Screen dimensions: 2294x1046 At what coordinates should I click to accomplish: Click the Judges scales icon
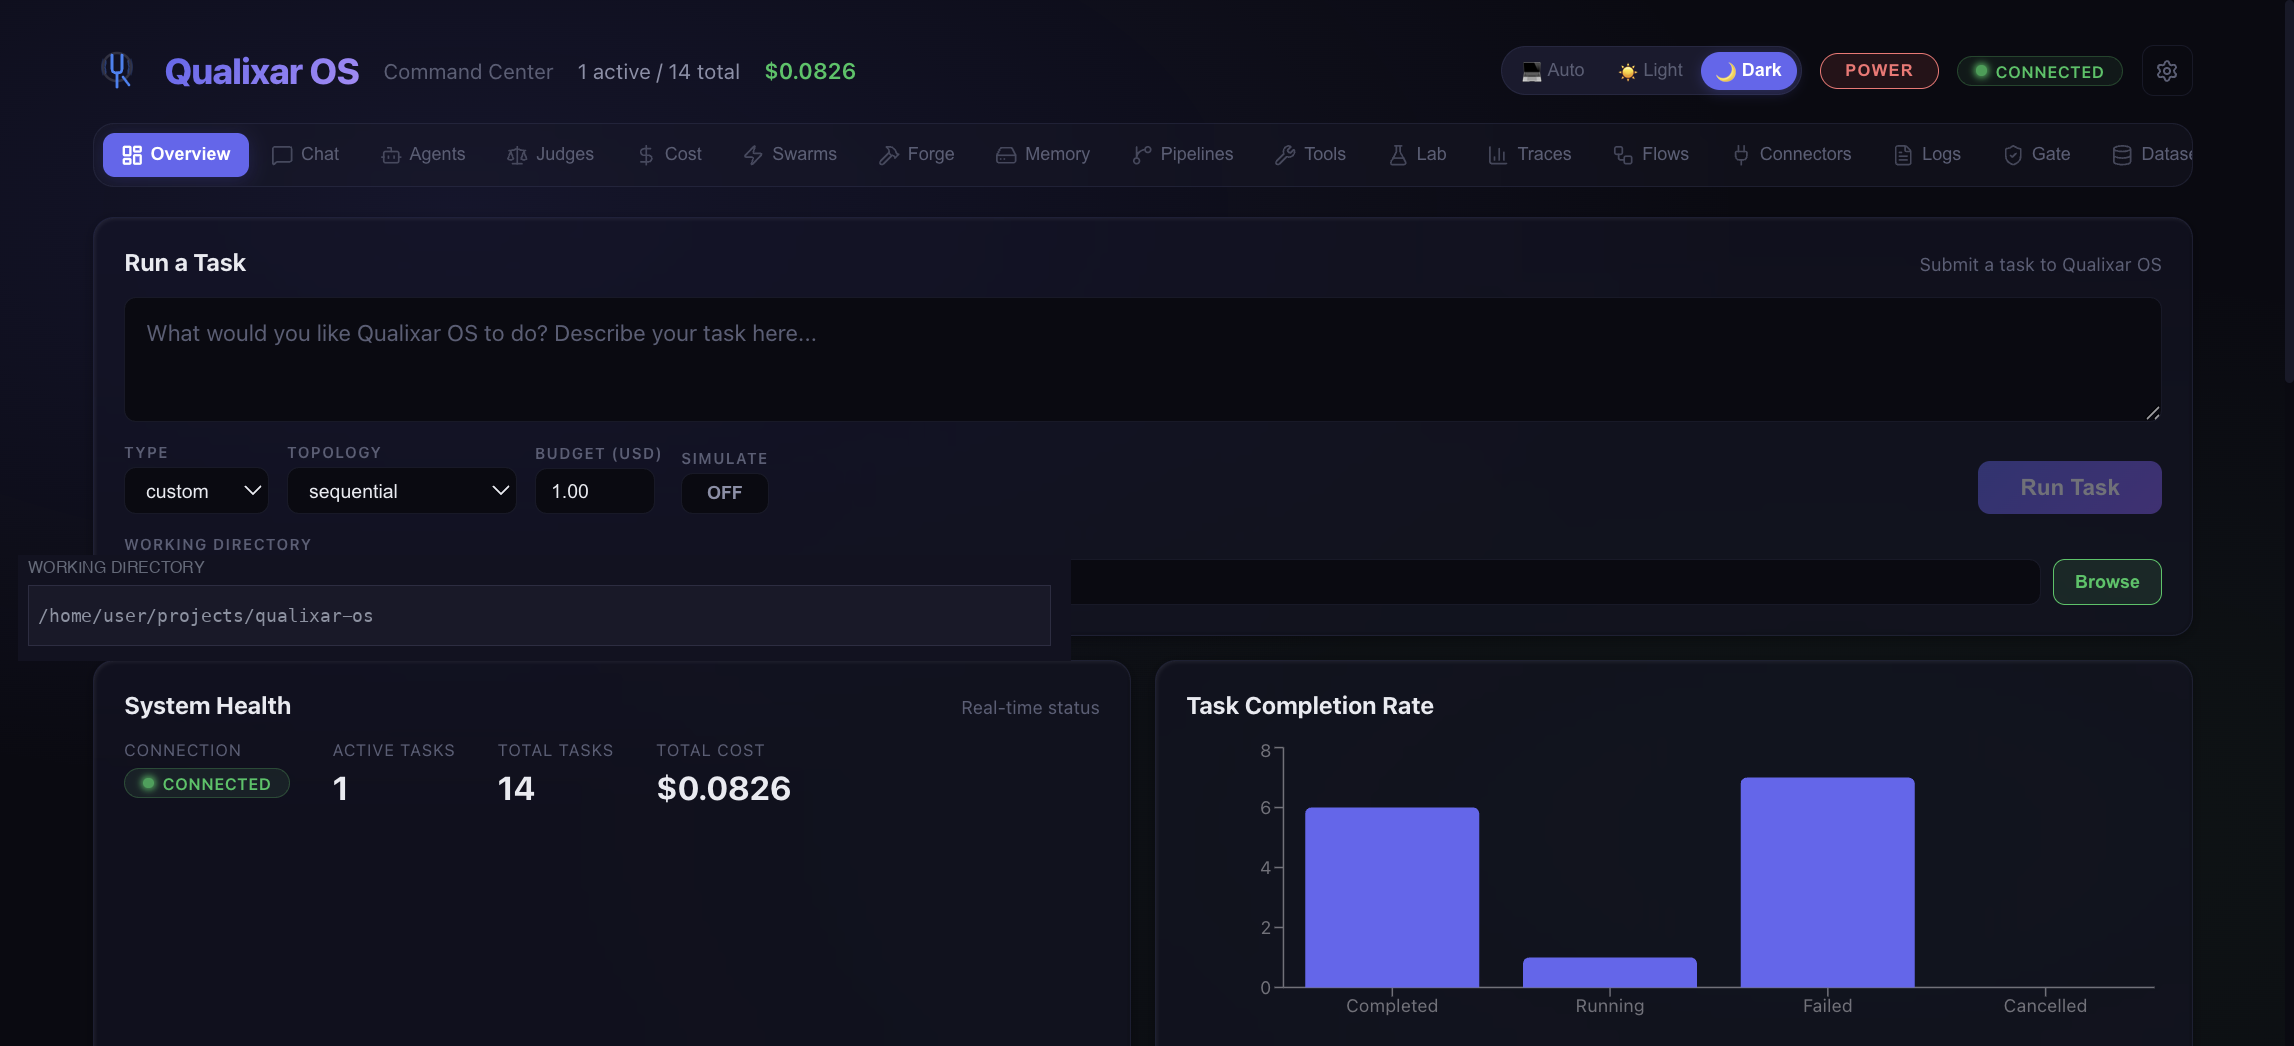517,155
